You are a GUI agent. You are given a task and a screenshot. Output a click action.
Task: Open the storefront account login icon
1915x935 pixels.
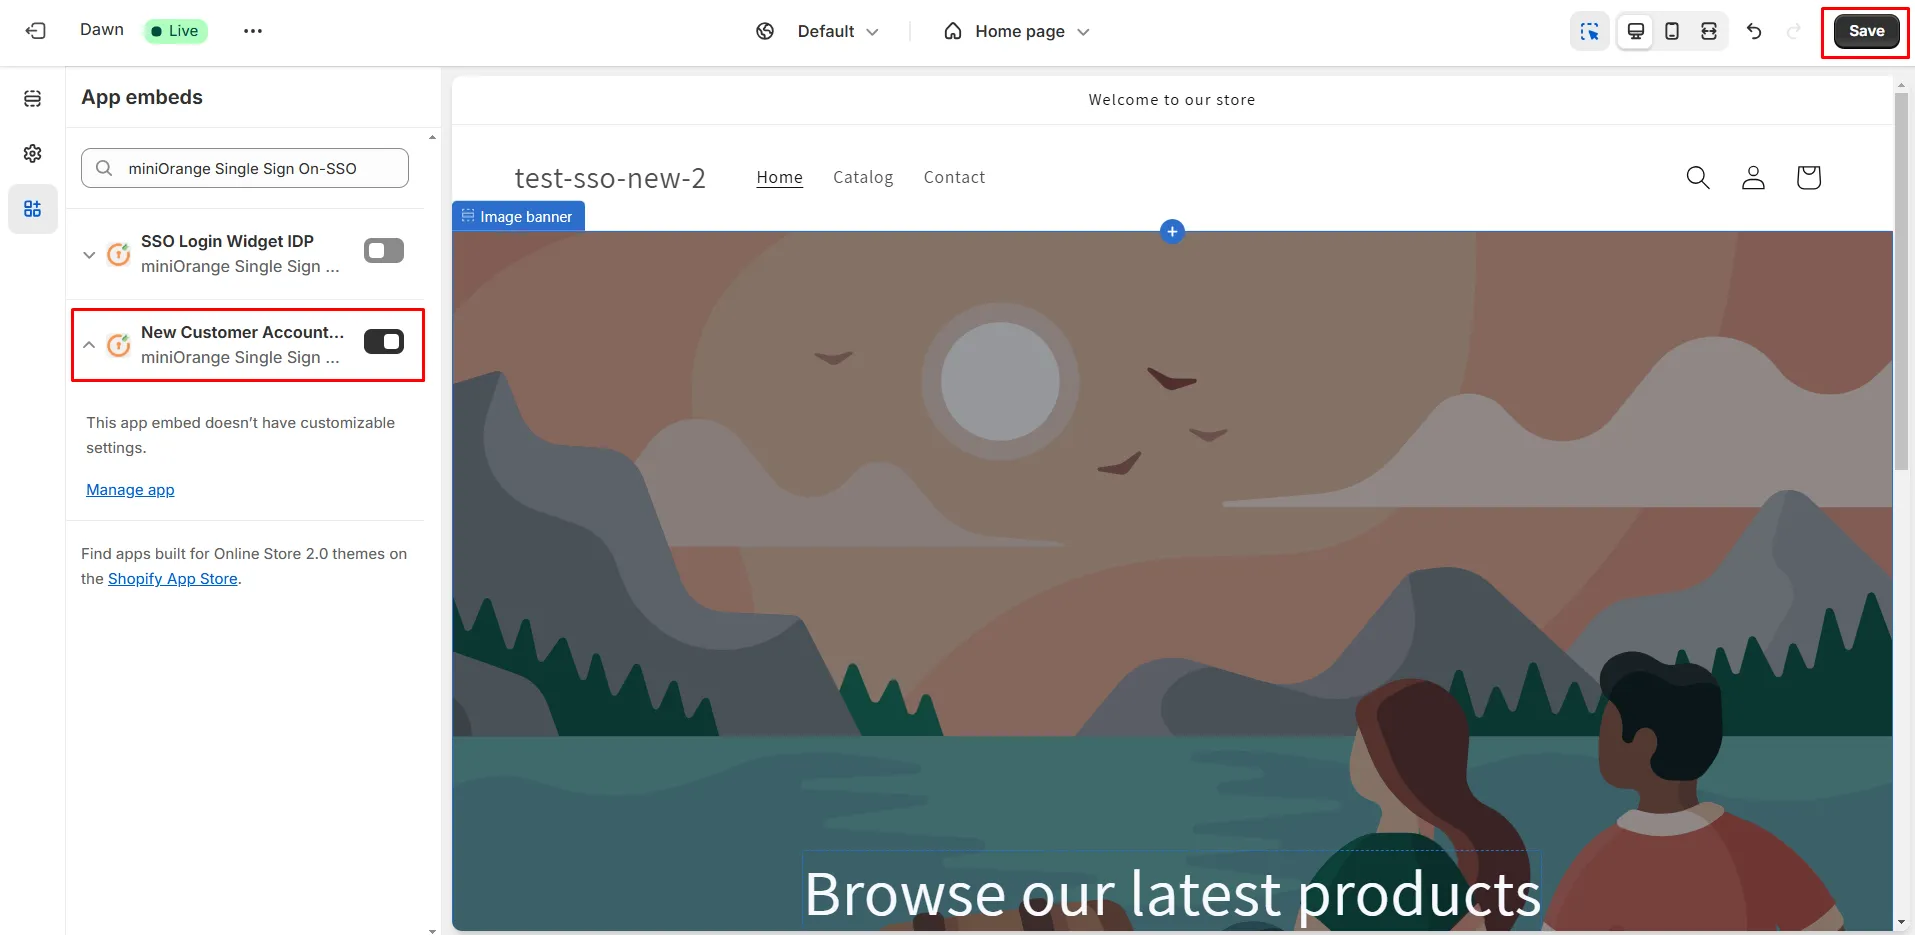[1753, 177]
